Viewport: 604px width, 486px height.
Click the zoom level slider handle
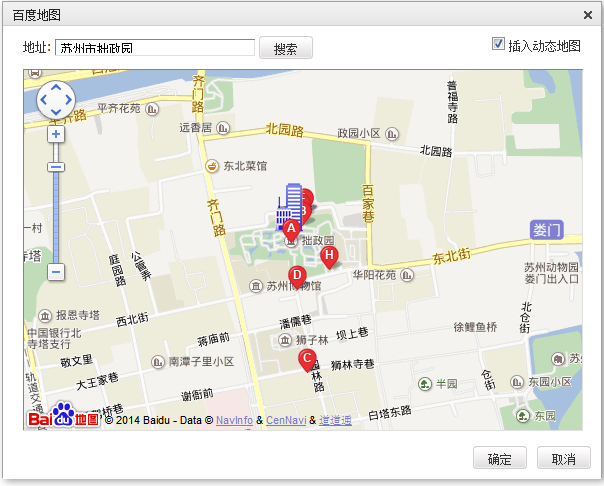(x=56, y=166)
